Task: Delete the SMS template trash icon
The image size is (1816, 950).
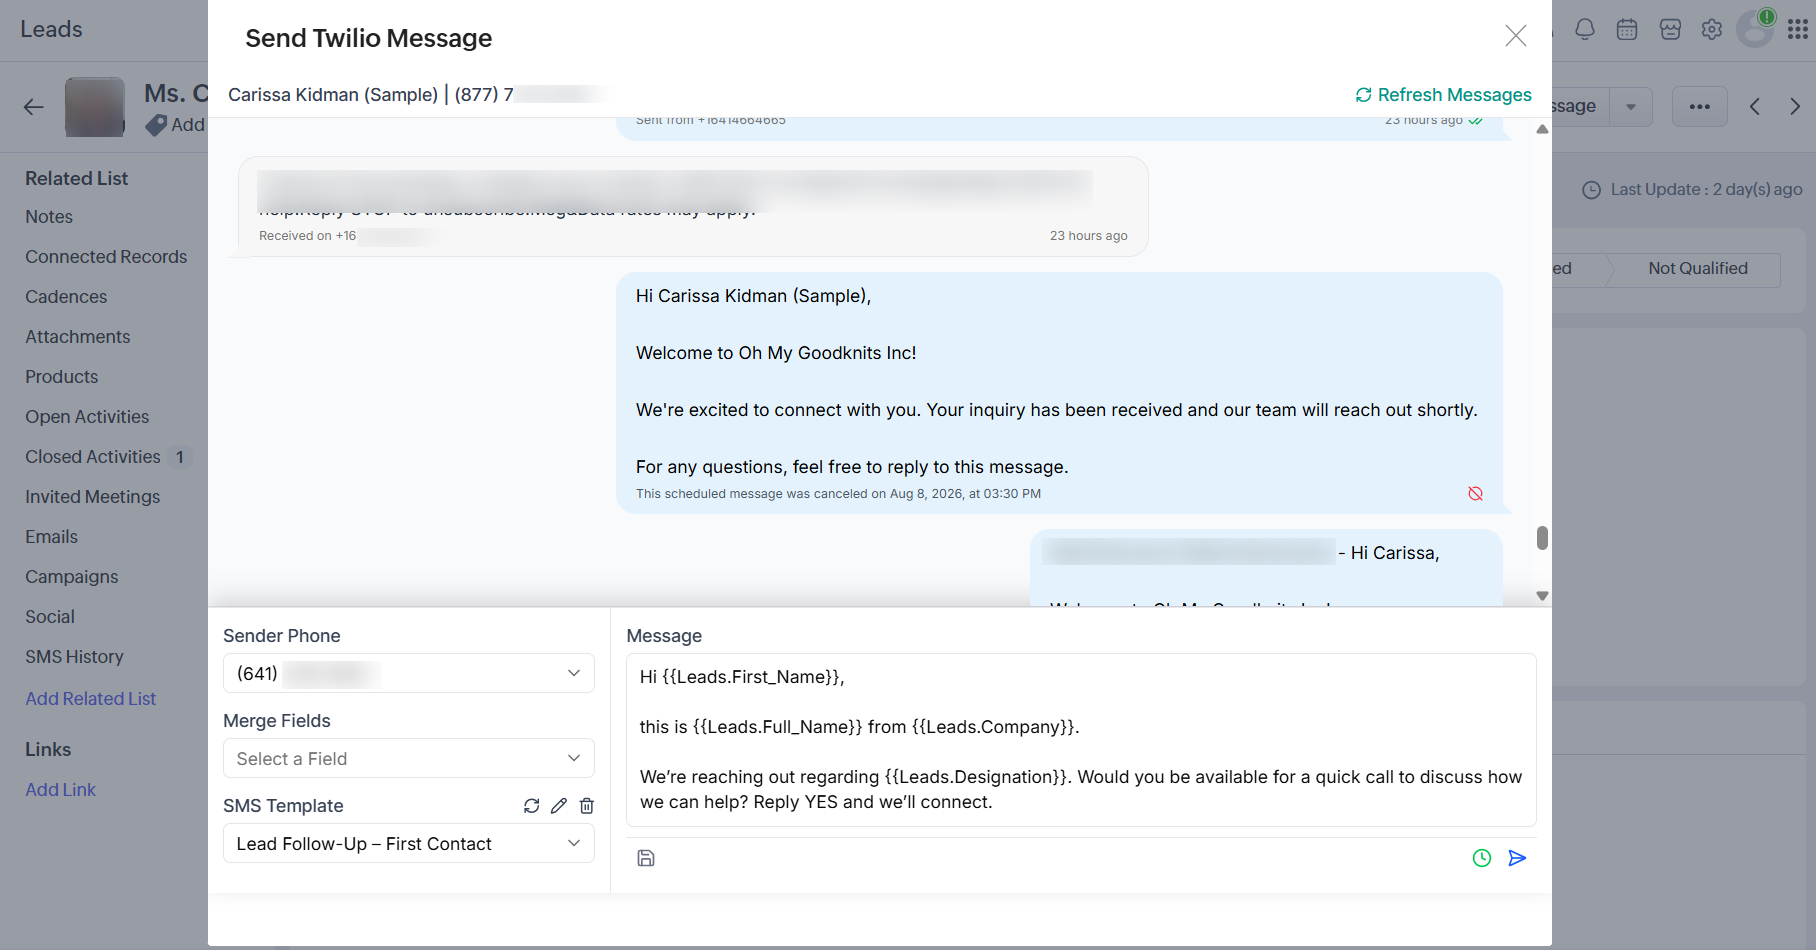Action: tap(587, 806)
